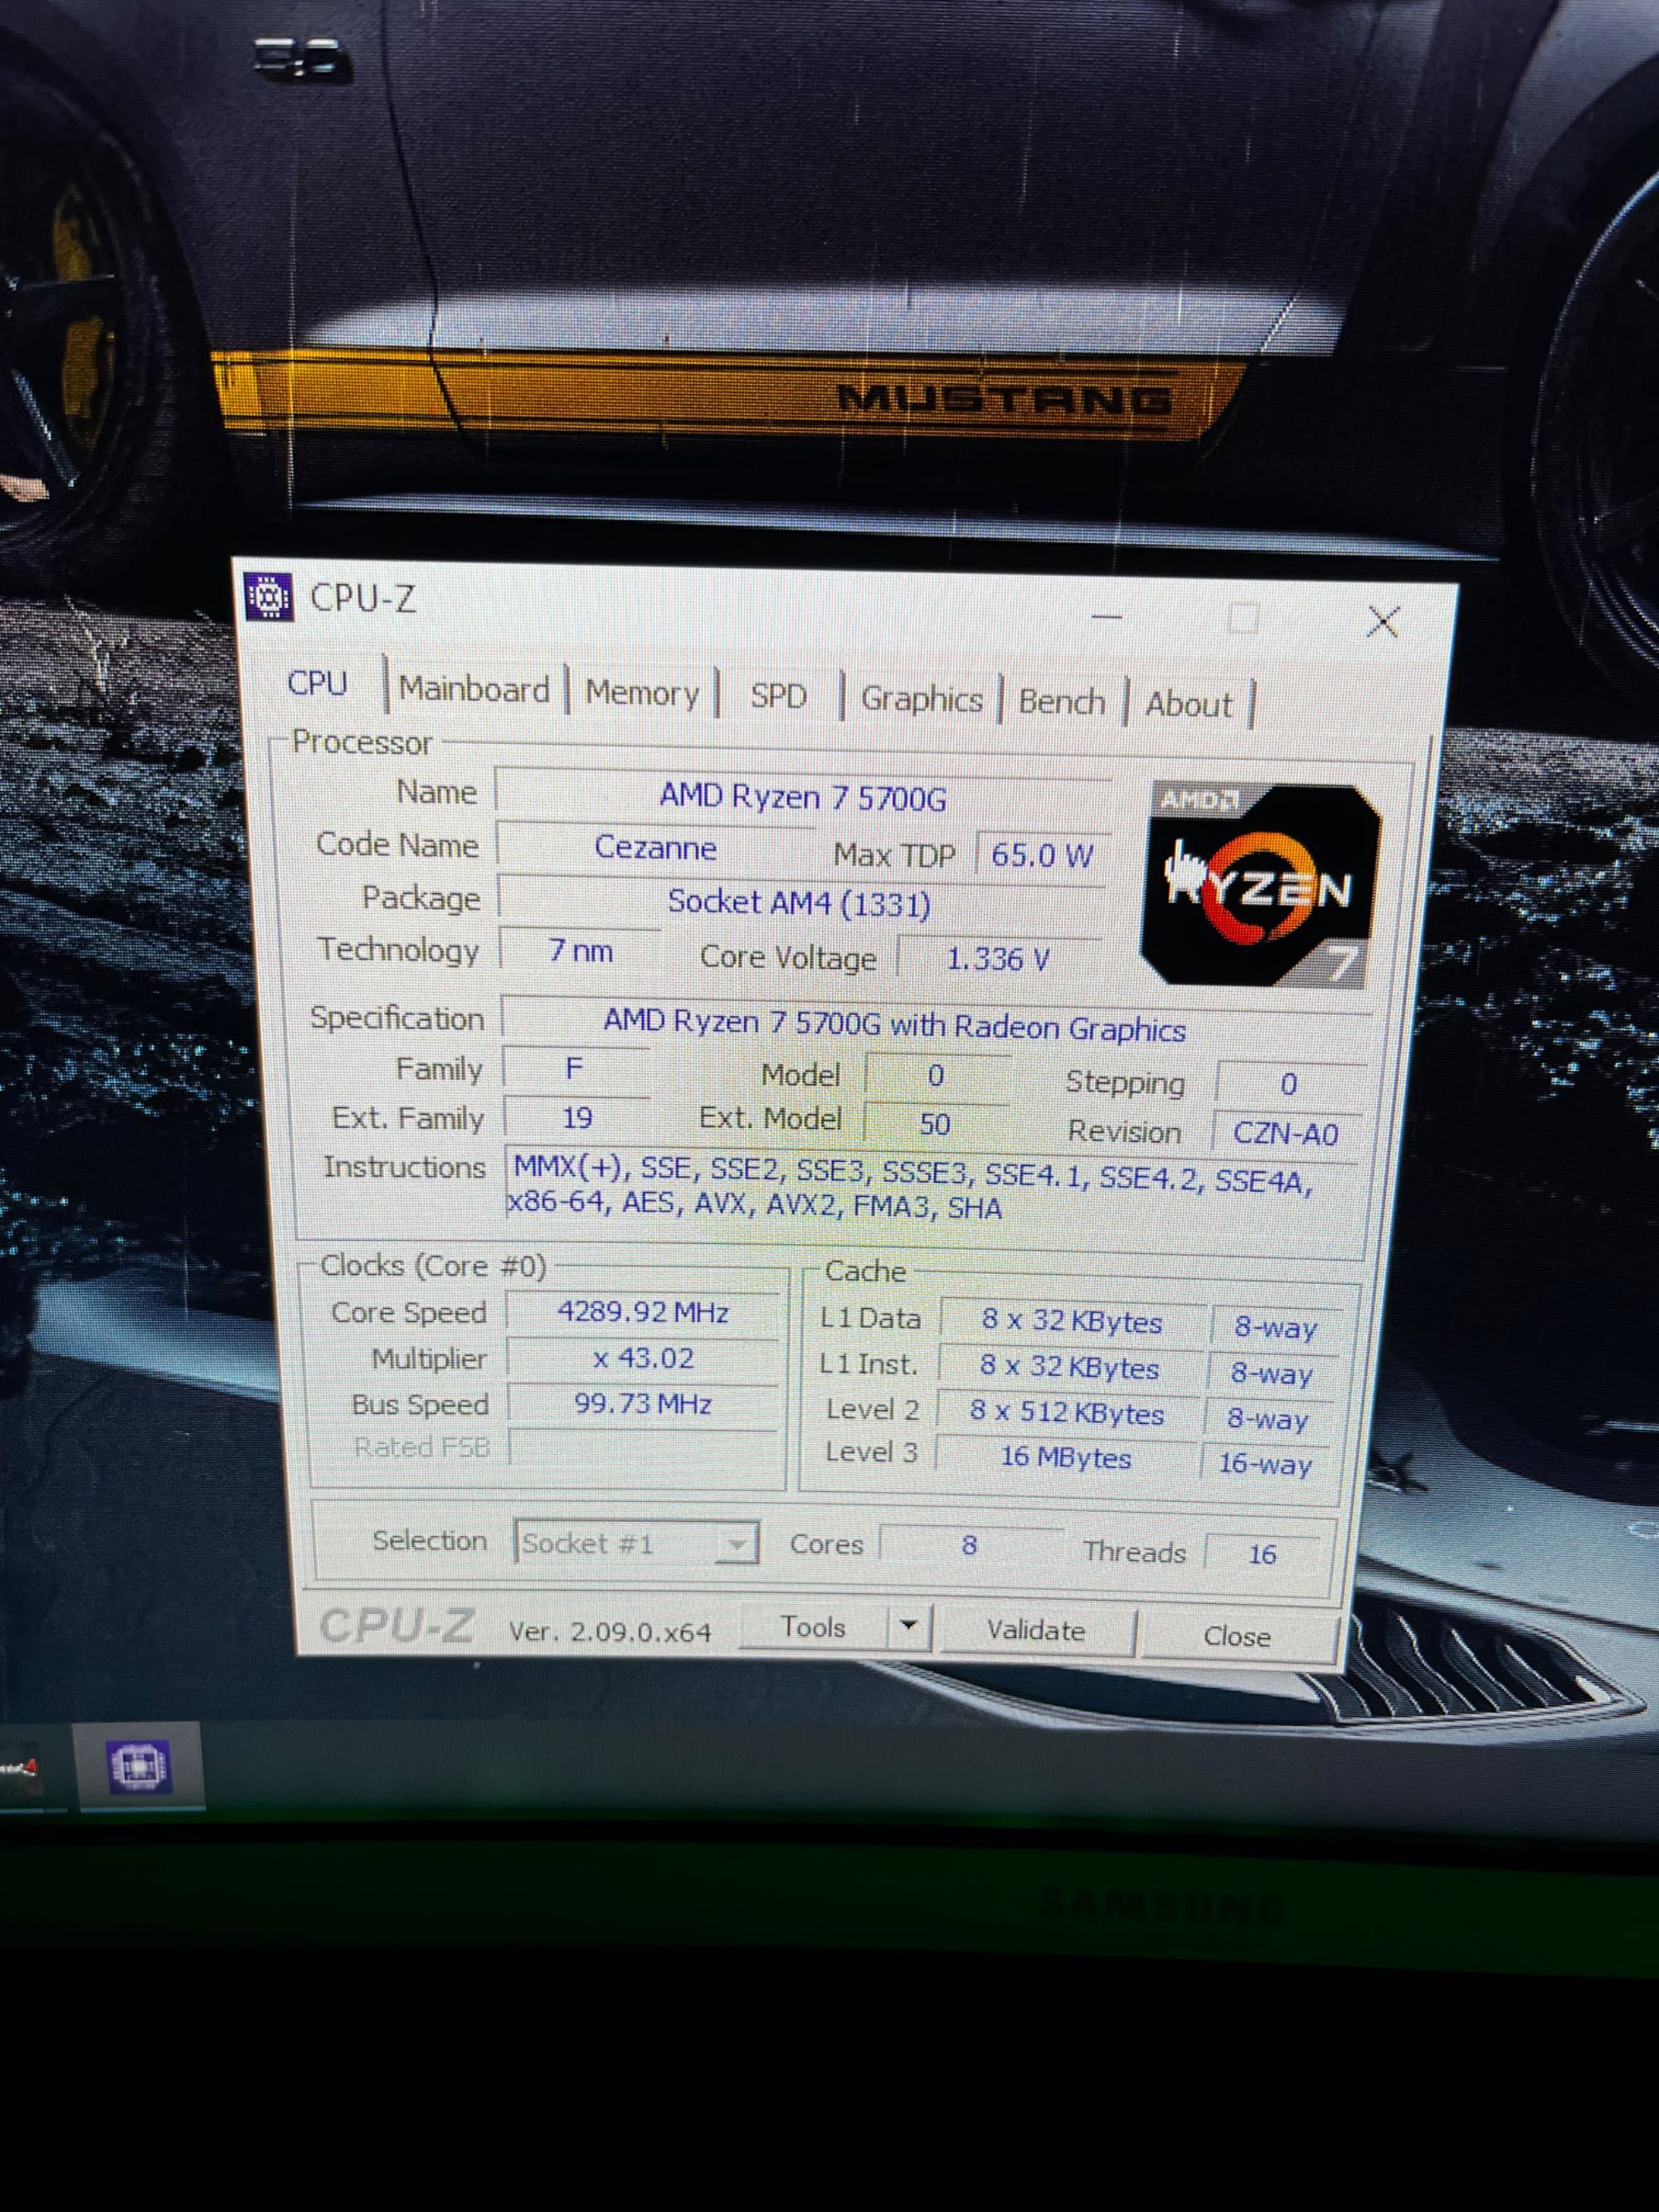Click the Level 2 value 8 x 512 KBytes
Image resolution: width=1659 pixels, height=2212 pixels.
[x=1067, y=1414]
